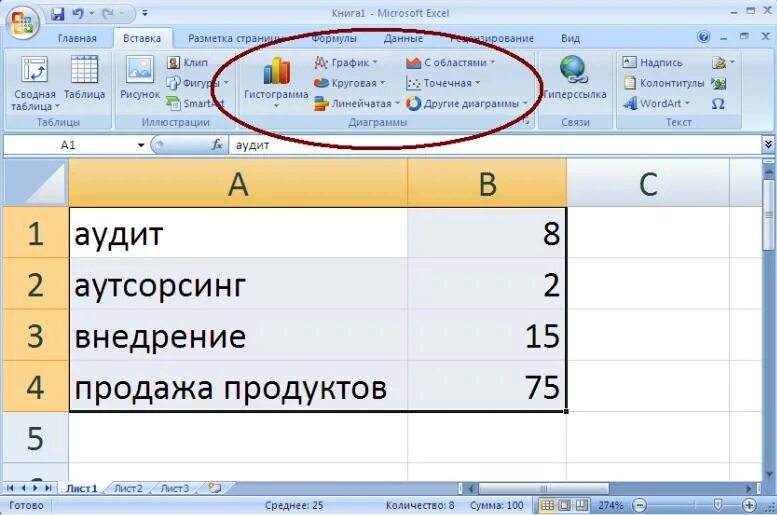
Task: Insert a Таблица from the Таблицы group
Action: pyautogui.click(x=84, y=78)
